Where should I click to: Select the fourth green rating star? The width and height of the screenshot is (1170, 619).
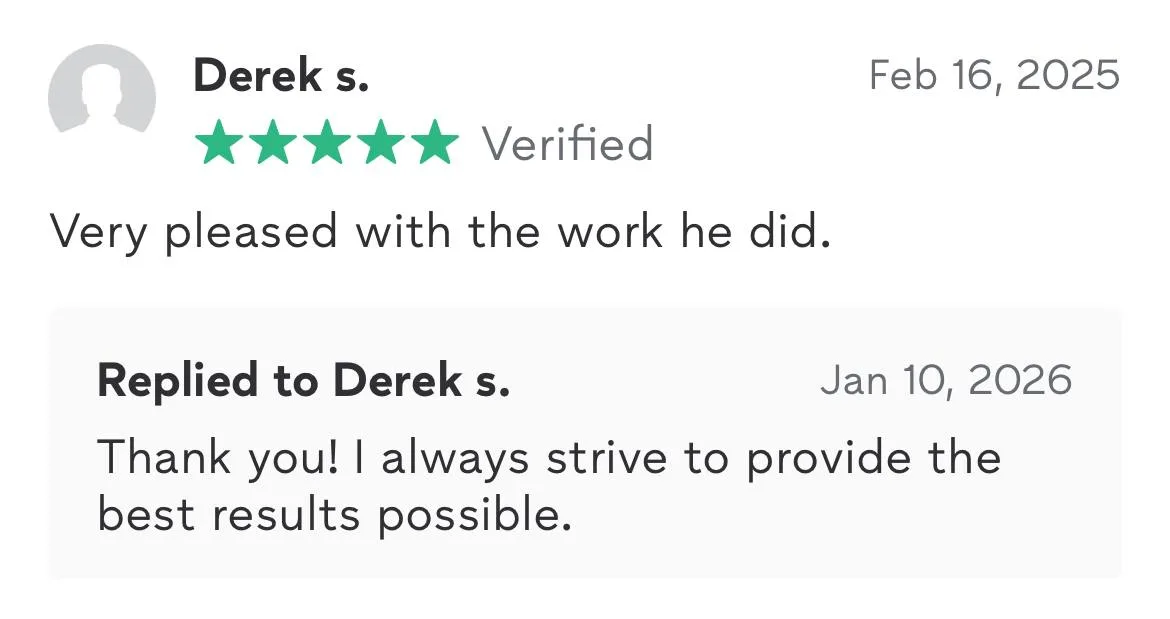380,144
